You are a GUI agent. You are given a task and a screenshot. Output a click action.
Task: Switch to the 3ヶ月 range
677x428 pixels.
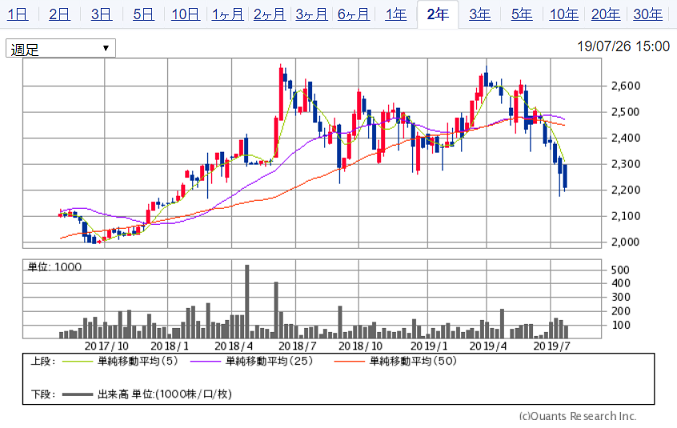pyautogui.click(x=311, y=15)
